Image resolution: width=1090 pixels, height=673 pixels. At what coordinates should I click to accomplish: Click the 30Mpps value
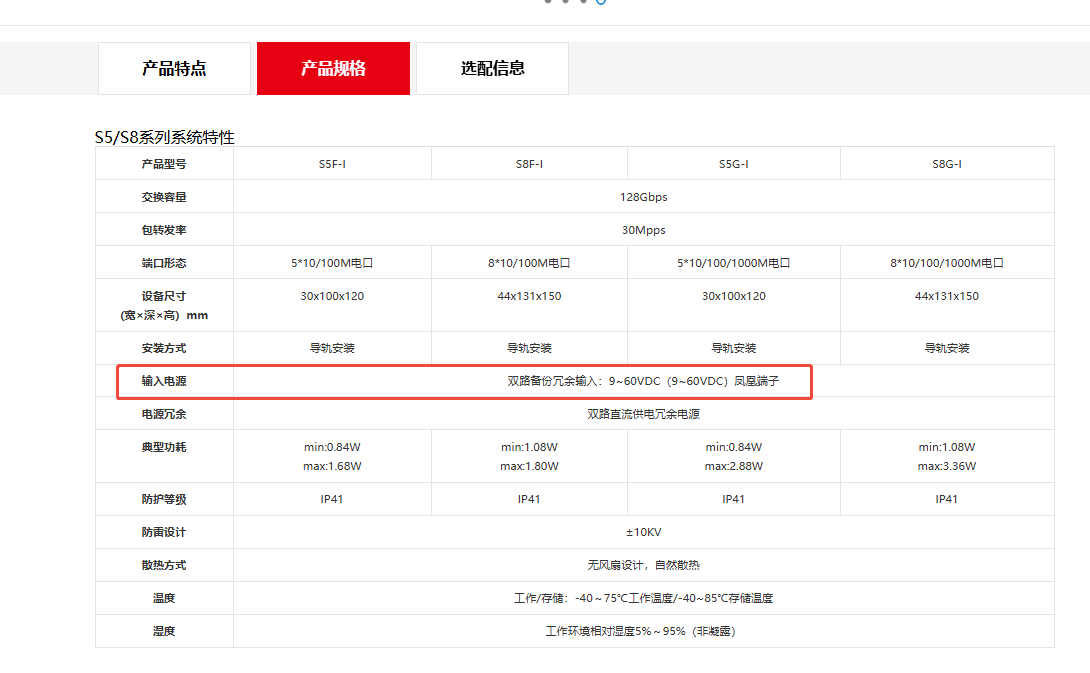[x=644, y=230]
